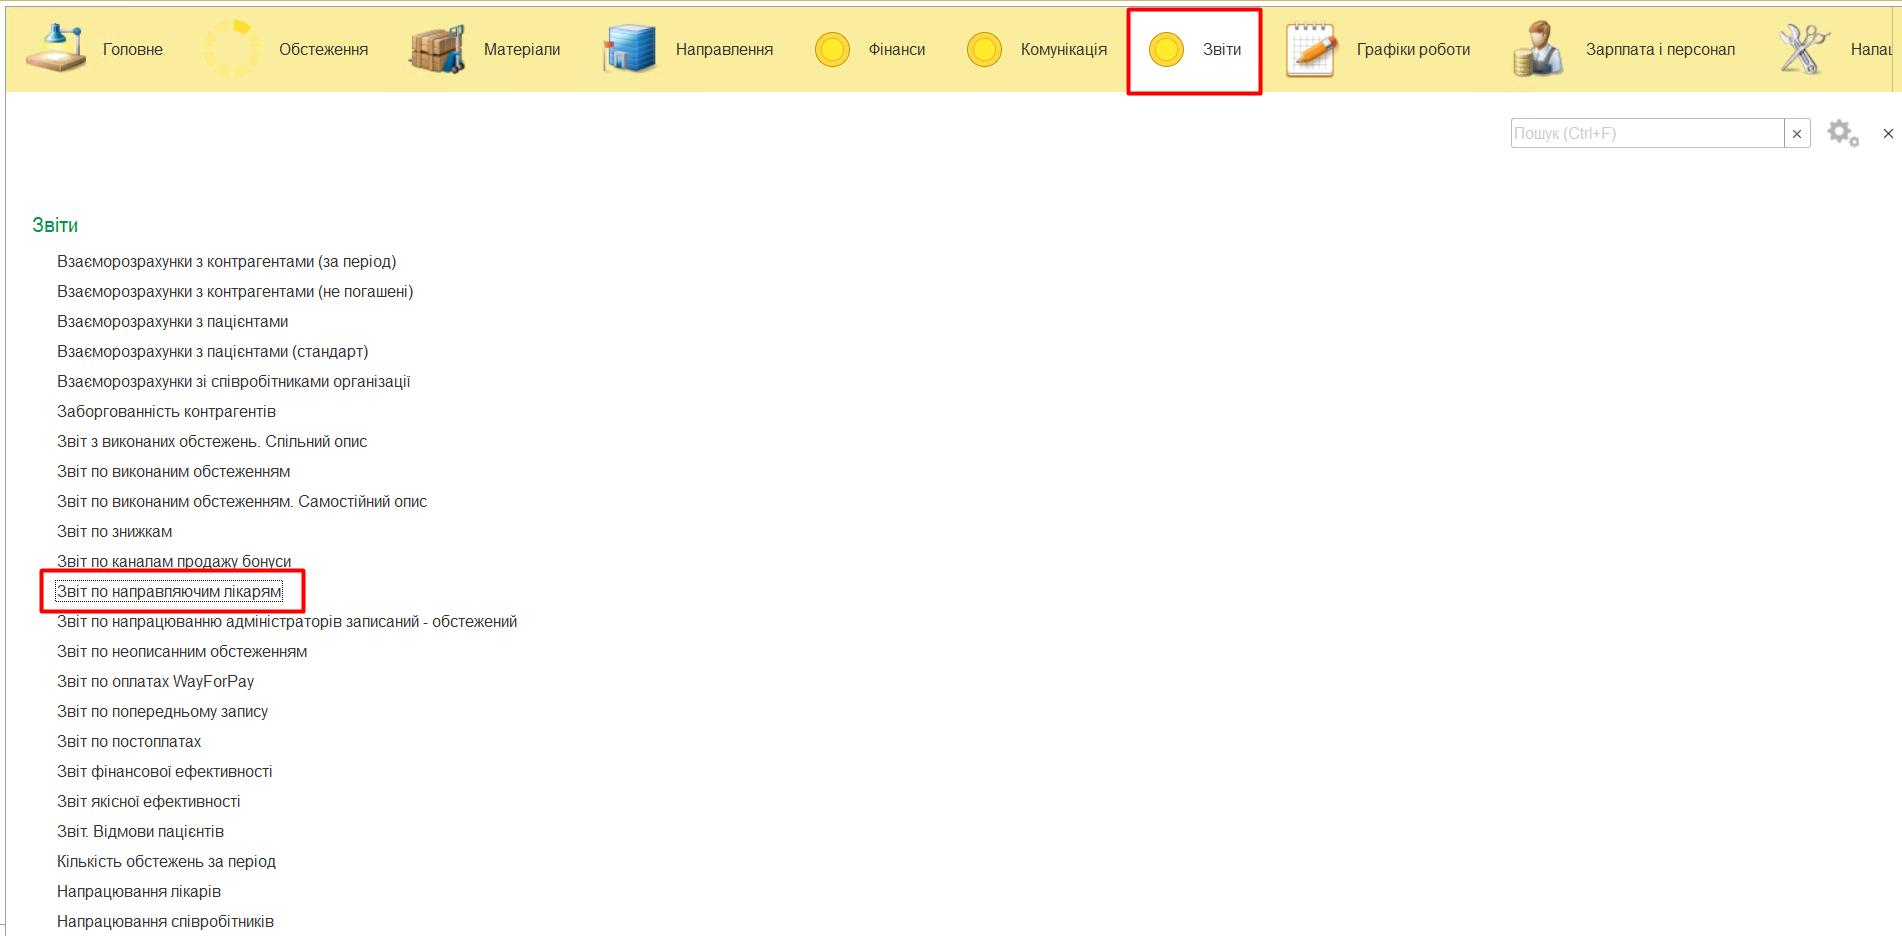Open Матеріали section with boxes icon
Viewport: 1902px width, 936px height.
(x=437, y=49)
